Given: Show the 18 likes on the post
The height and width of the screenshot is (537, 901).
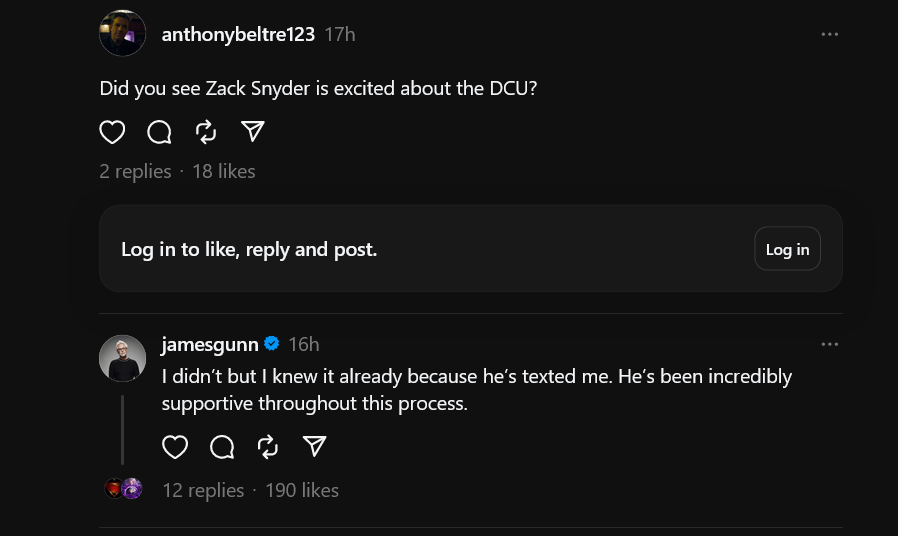Looking at the screenshot, I should (223, 171).
